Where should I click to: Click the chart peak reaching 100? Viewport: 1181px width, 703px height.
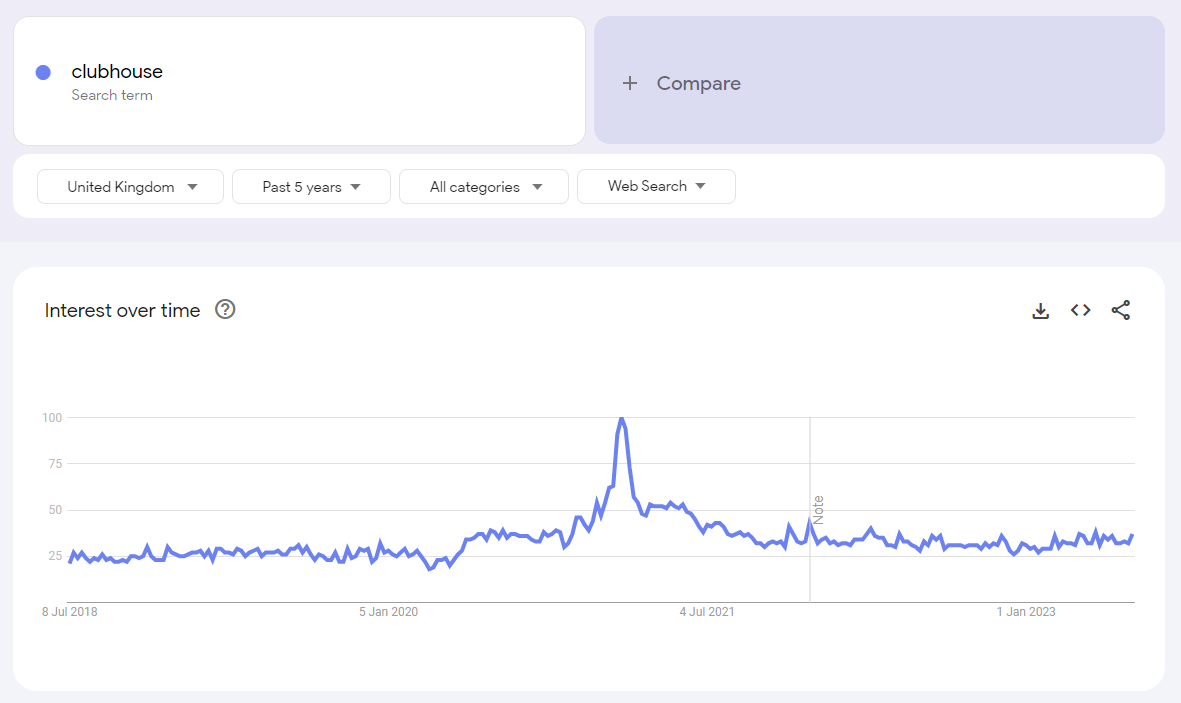pyautogui.click(x=622, y=419)
